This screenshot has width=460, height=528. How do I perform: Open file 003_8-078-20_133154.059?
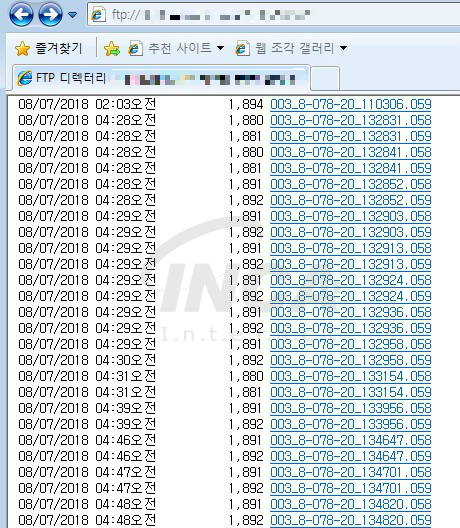(351, 392)
